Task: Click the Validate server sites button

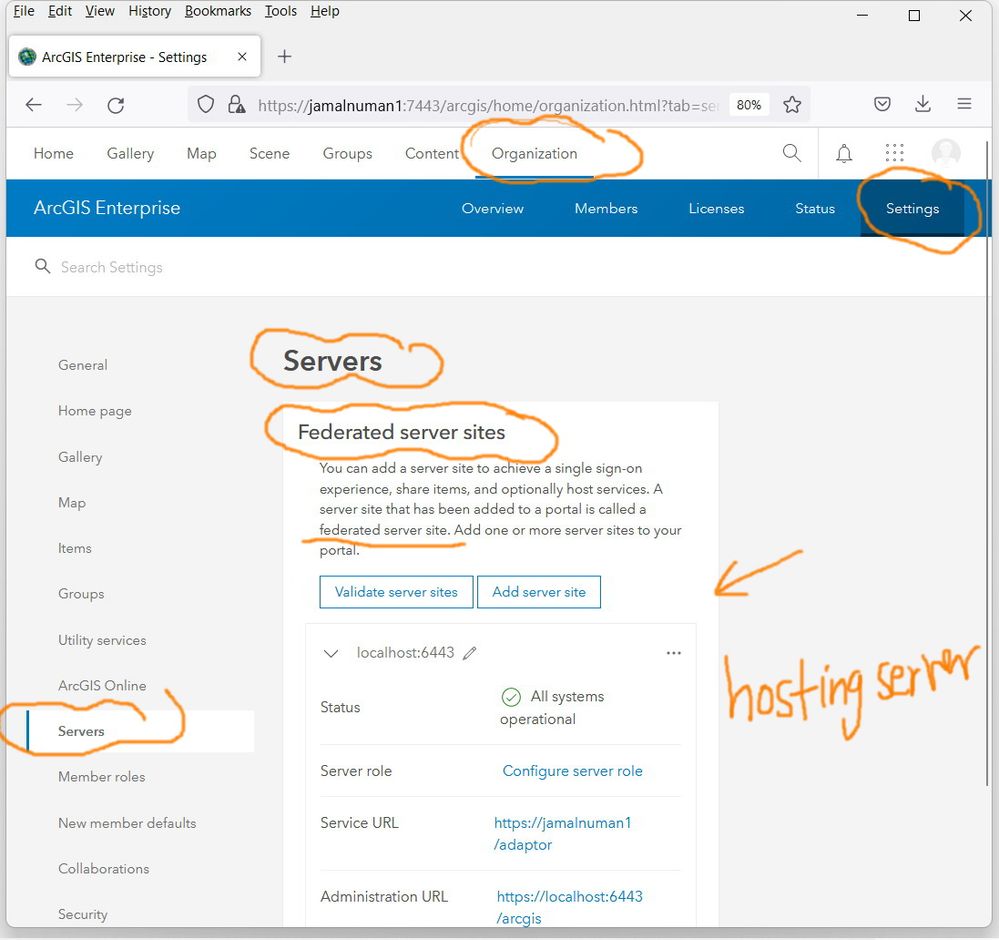Action: coord(396,592)
